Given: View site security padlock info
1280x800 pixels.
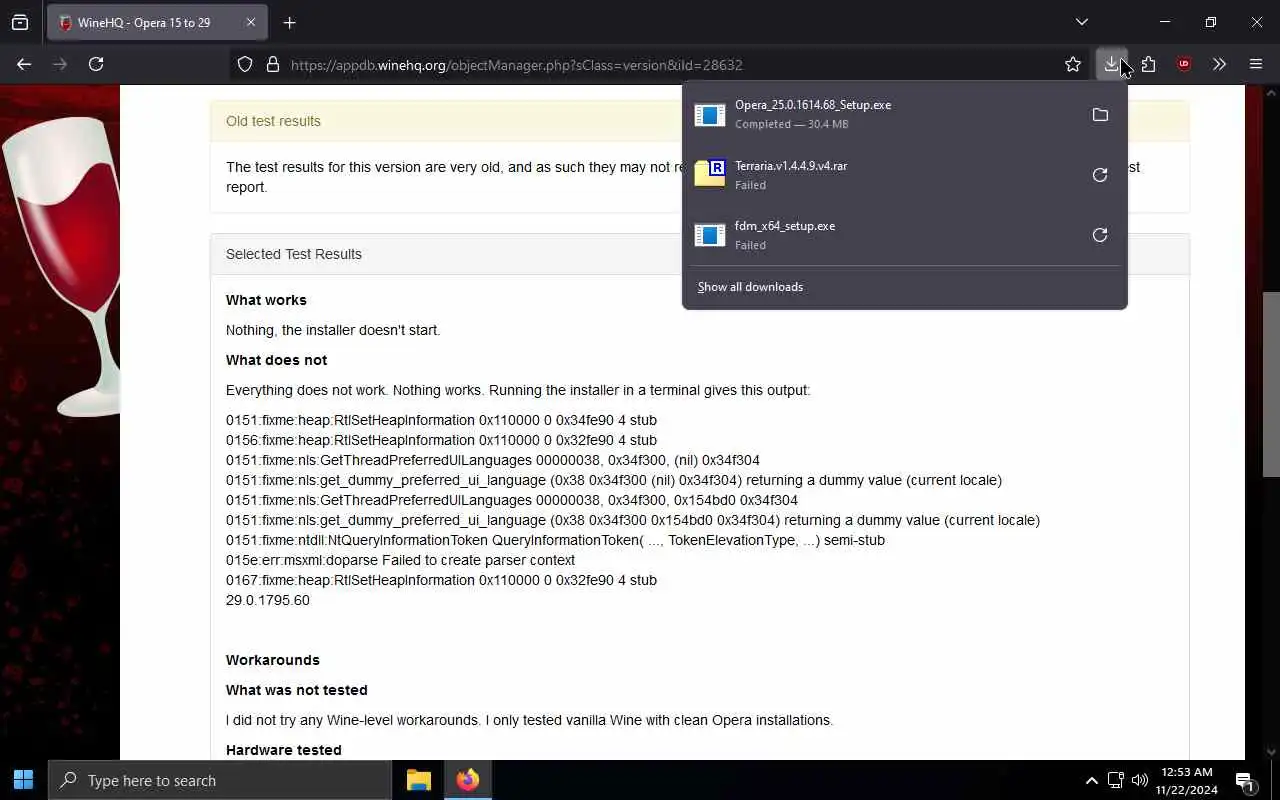Looking at the screenshot, I should click(272, 64).
